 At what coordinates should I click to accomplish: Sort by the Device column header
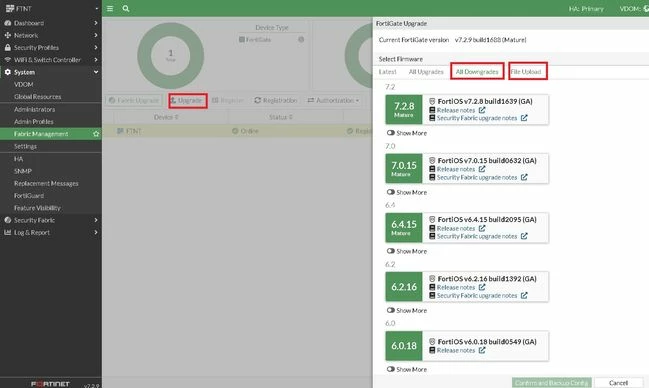pyautogui.click(x=166, y=117)
